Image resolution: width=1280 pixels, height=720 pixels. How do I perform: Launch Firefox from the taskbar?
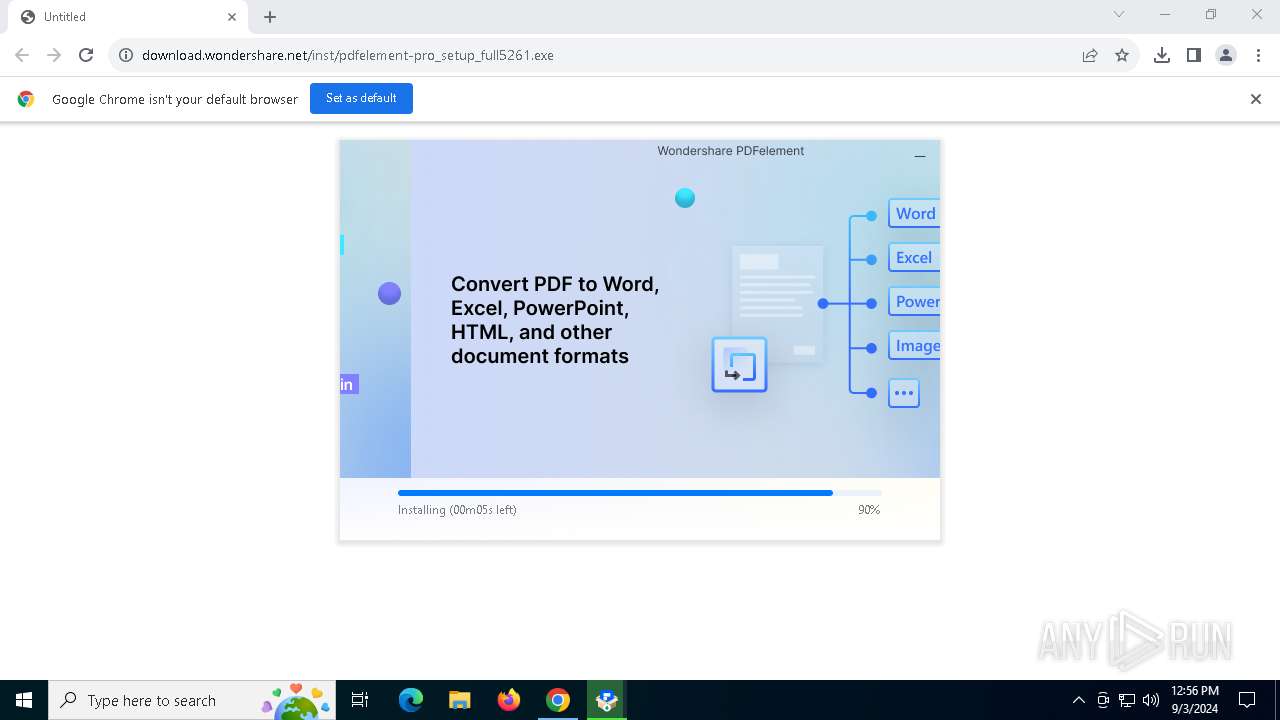click(509, 700)
